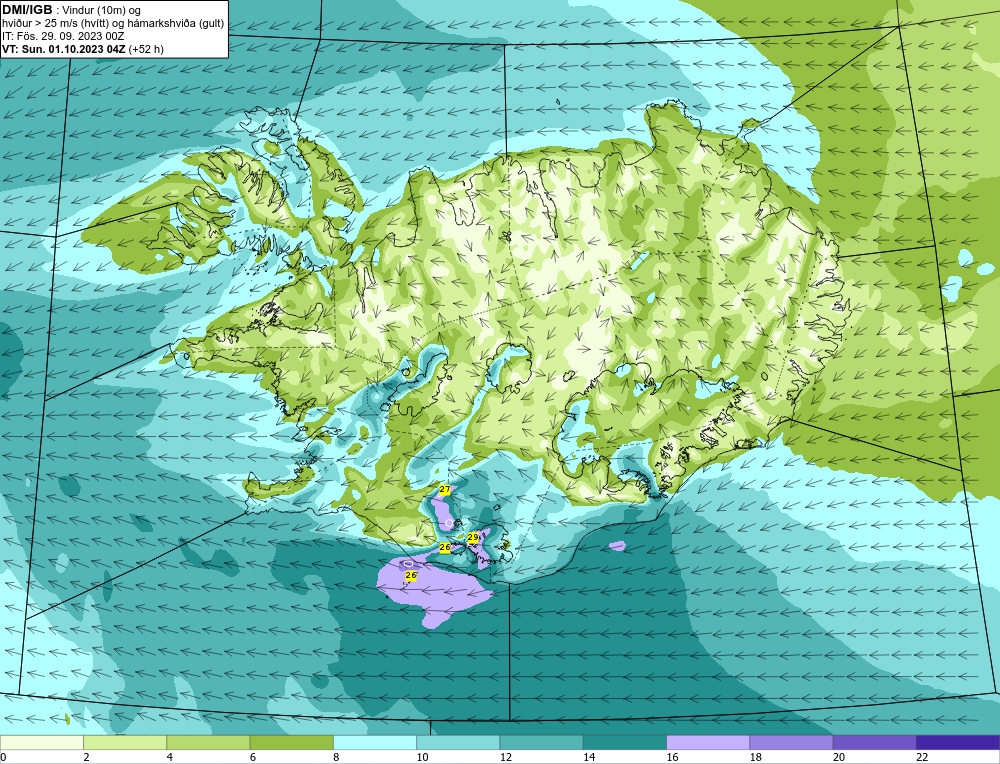The width and height of the screenshot is (1000, 764).
Task: Select the 10-12 m/s turquoise legend swatch
Action: (459, 742)
